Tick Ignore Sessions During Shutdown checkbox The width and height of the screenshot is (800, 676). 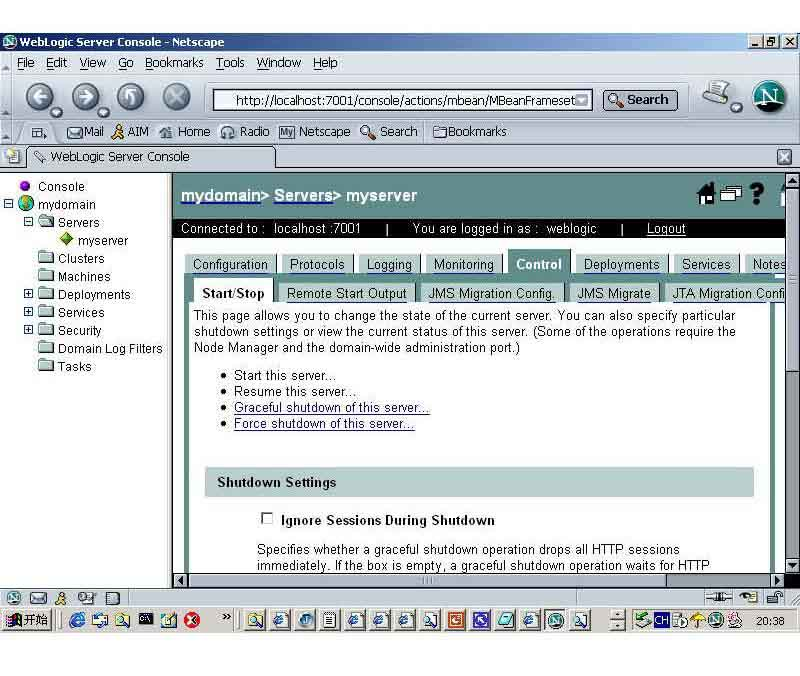coord(267,518)
